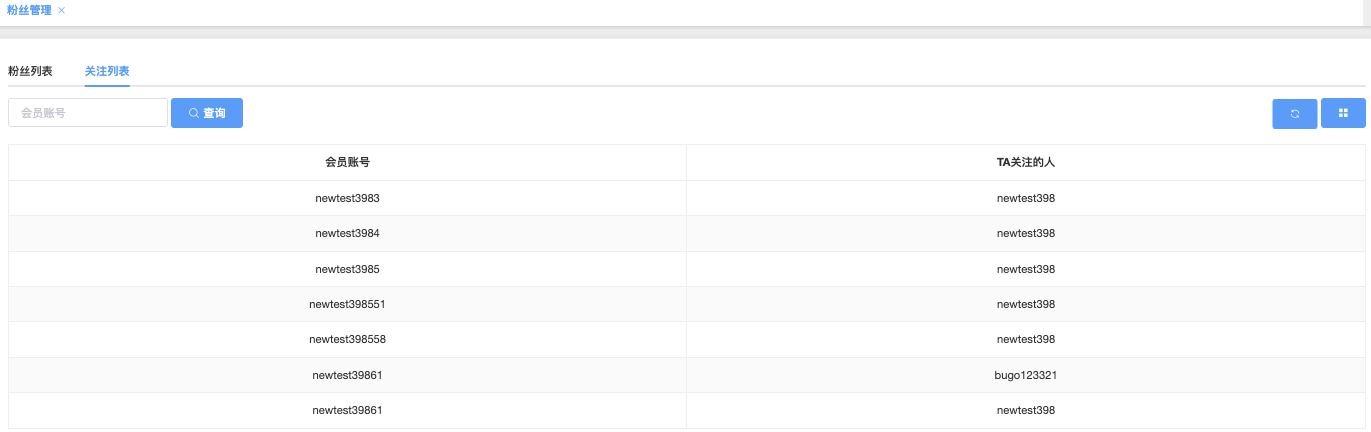Close the 粉丝管理 page tab
Viewport: 1371px width, 432px height.
click(62, 10)
